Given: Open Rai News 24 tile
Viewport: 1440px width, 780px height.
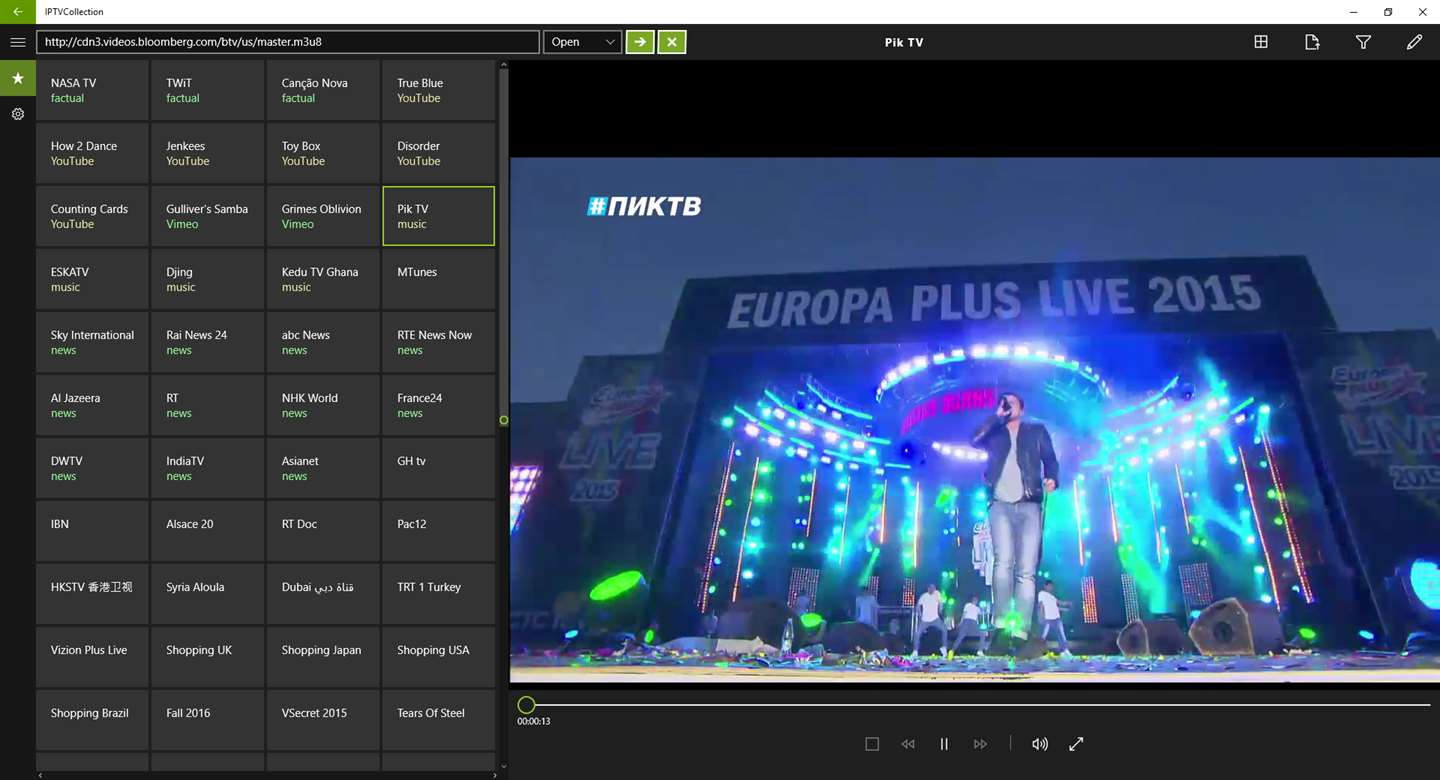Looking at the screenshot, I should 208,342.
